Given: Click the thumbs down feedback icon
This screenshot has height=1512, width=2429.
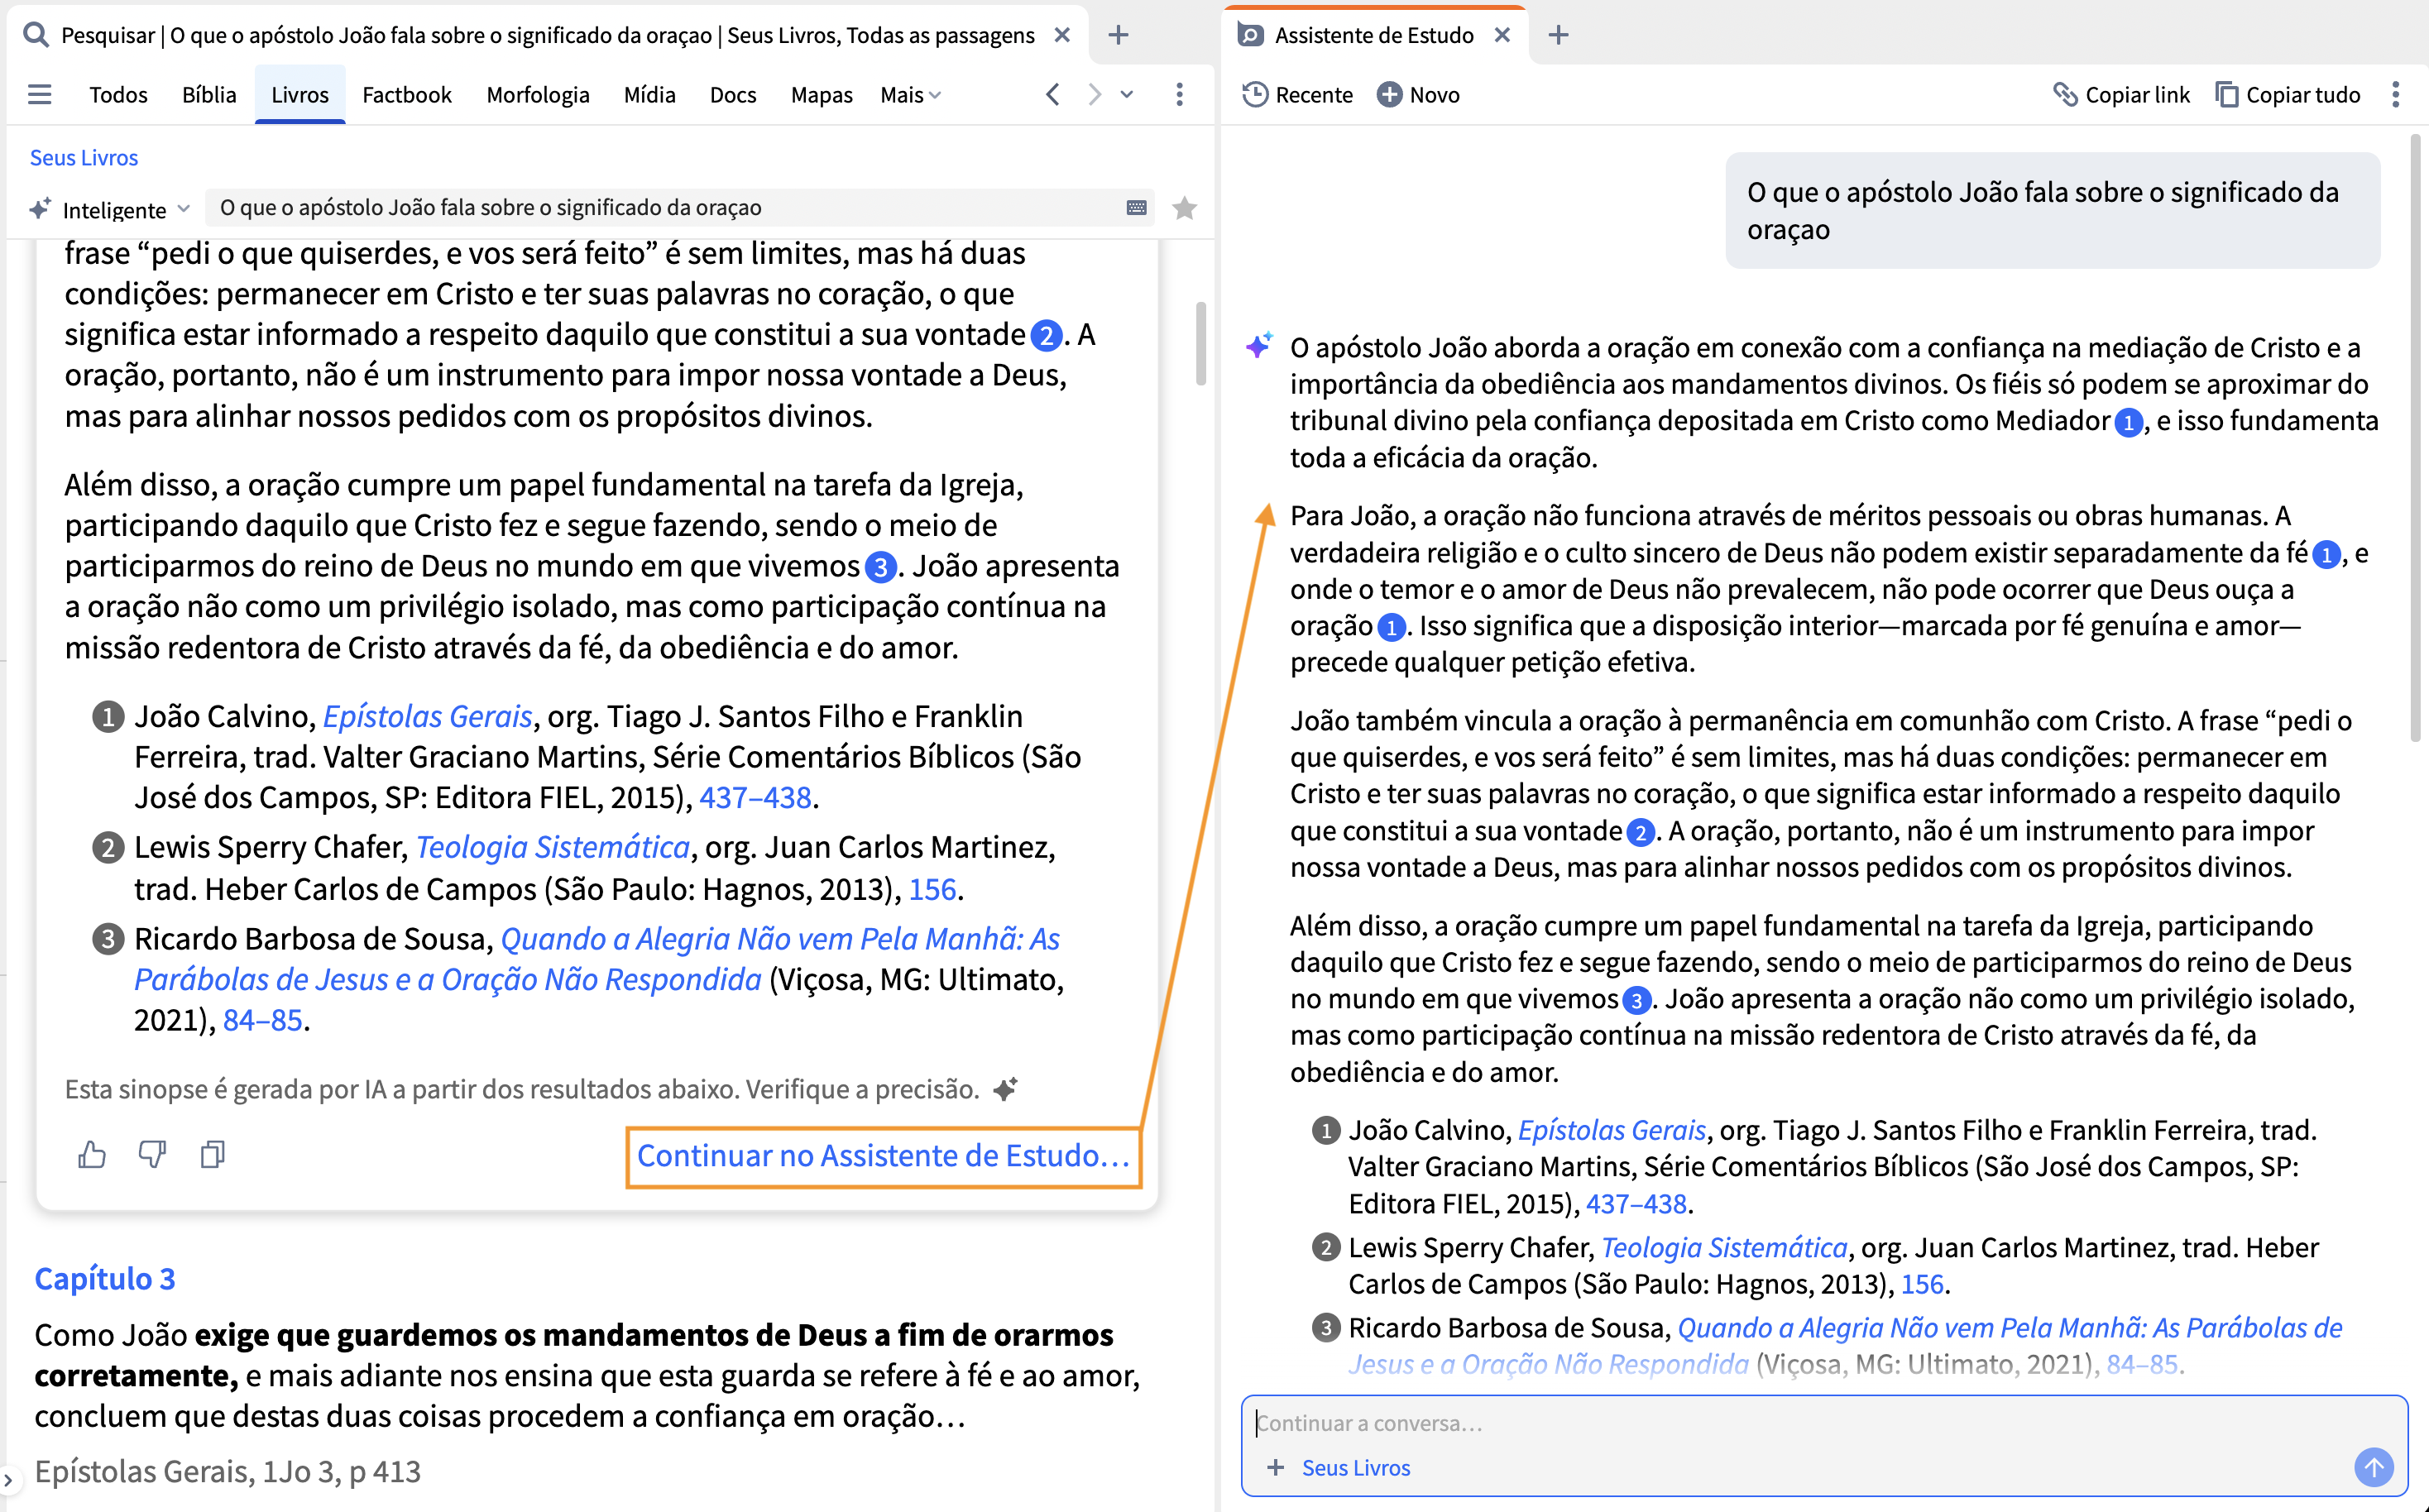Looking at the screenshot, I should click(x=152, y=1155).
